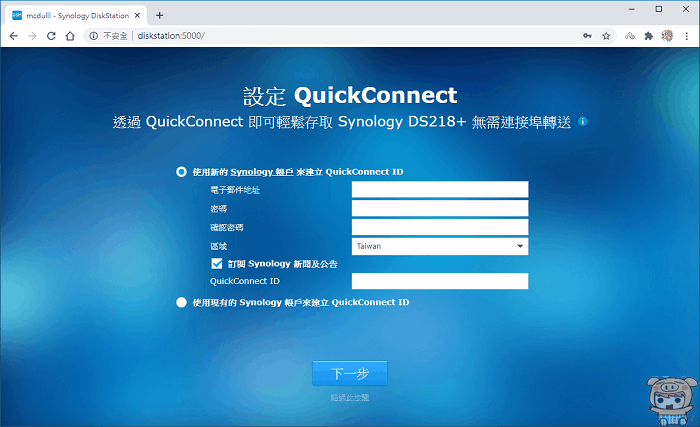Click the email address input field
The width and height of the screenshot is (700, 427).
(x=440, y=189)
